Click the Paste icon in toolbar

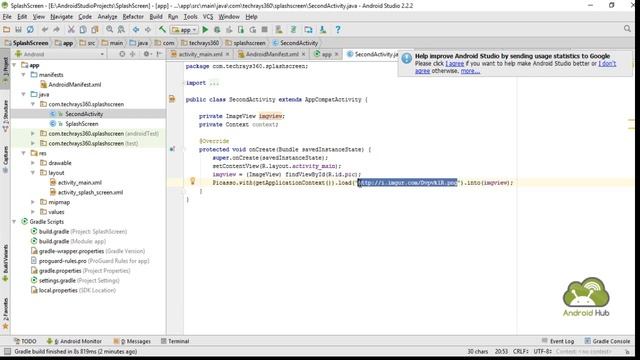pyautogui.click(x=95, y=29)
